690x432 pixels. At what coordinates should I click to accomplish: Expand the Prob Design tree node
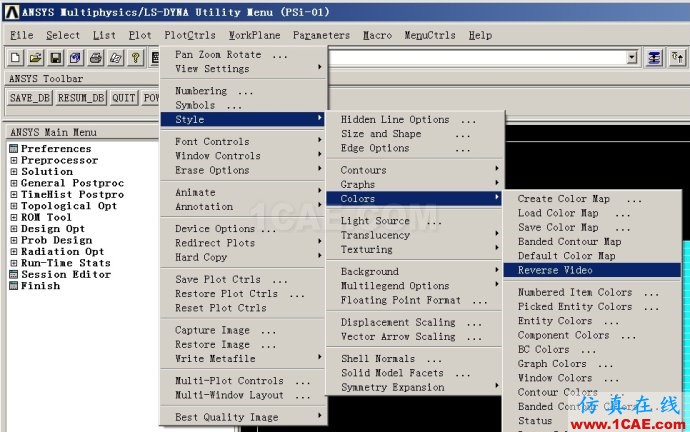(14, 240)
